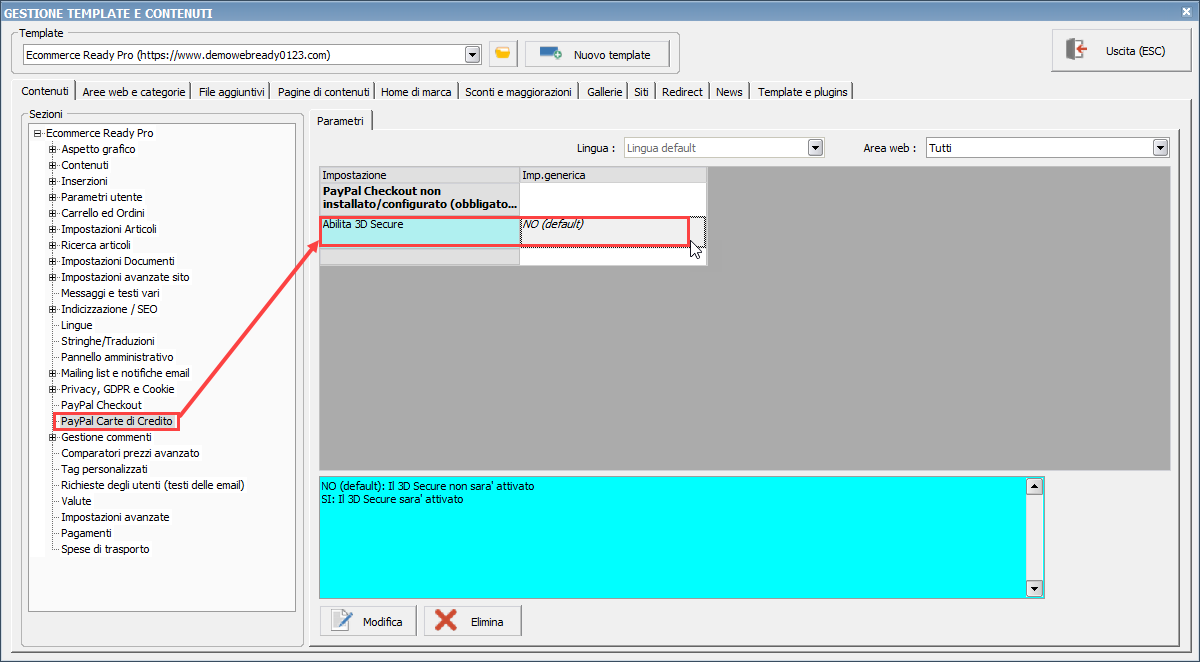
Task: Click scroll down arrow in description box
Action: click(x=1035, y=589)
